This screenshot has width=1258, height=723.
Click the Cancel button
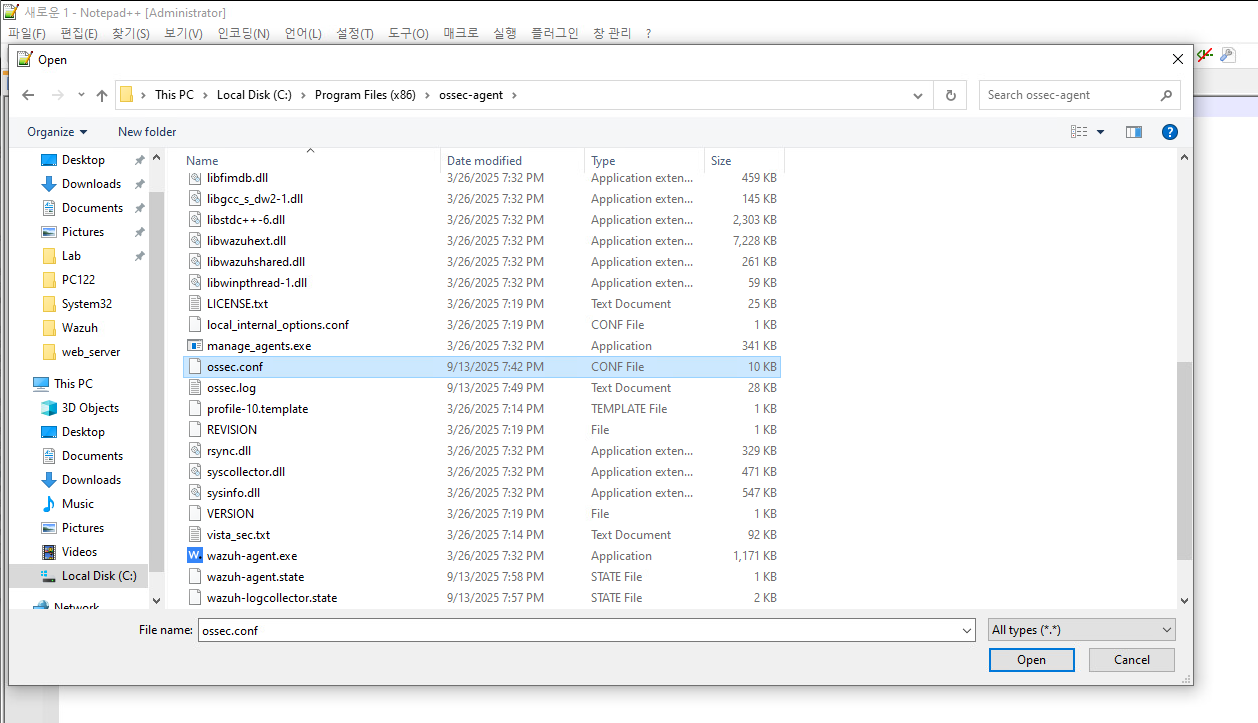pyautogui.click(x=1132, y=660)
